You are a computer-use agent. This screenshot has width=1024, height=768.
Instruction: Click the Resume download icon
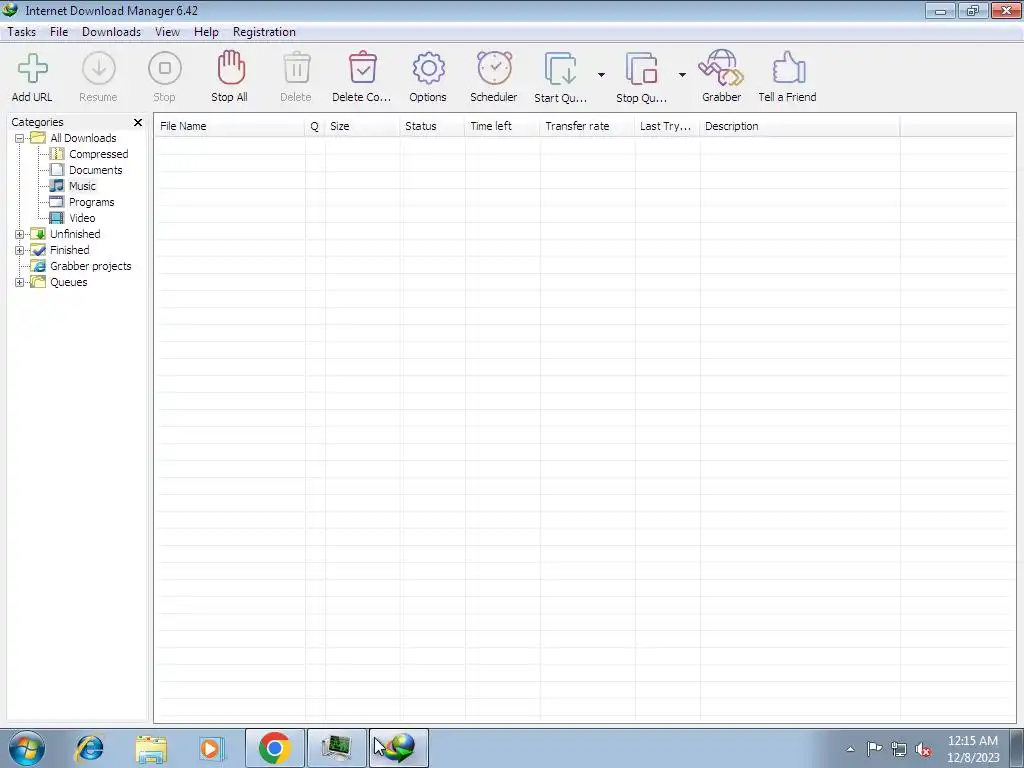tap(99, 69)
